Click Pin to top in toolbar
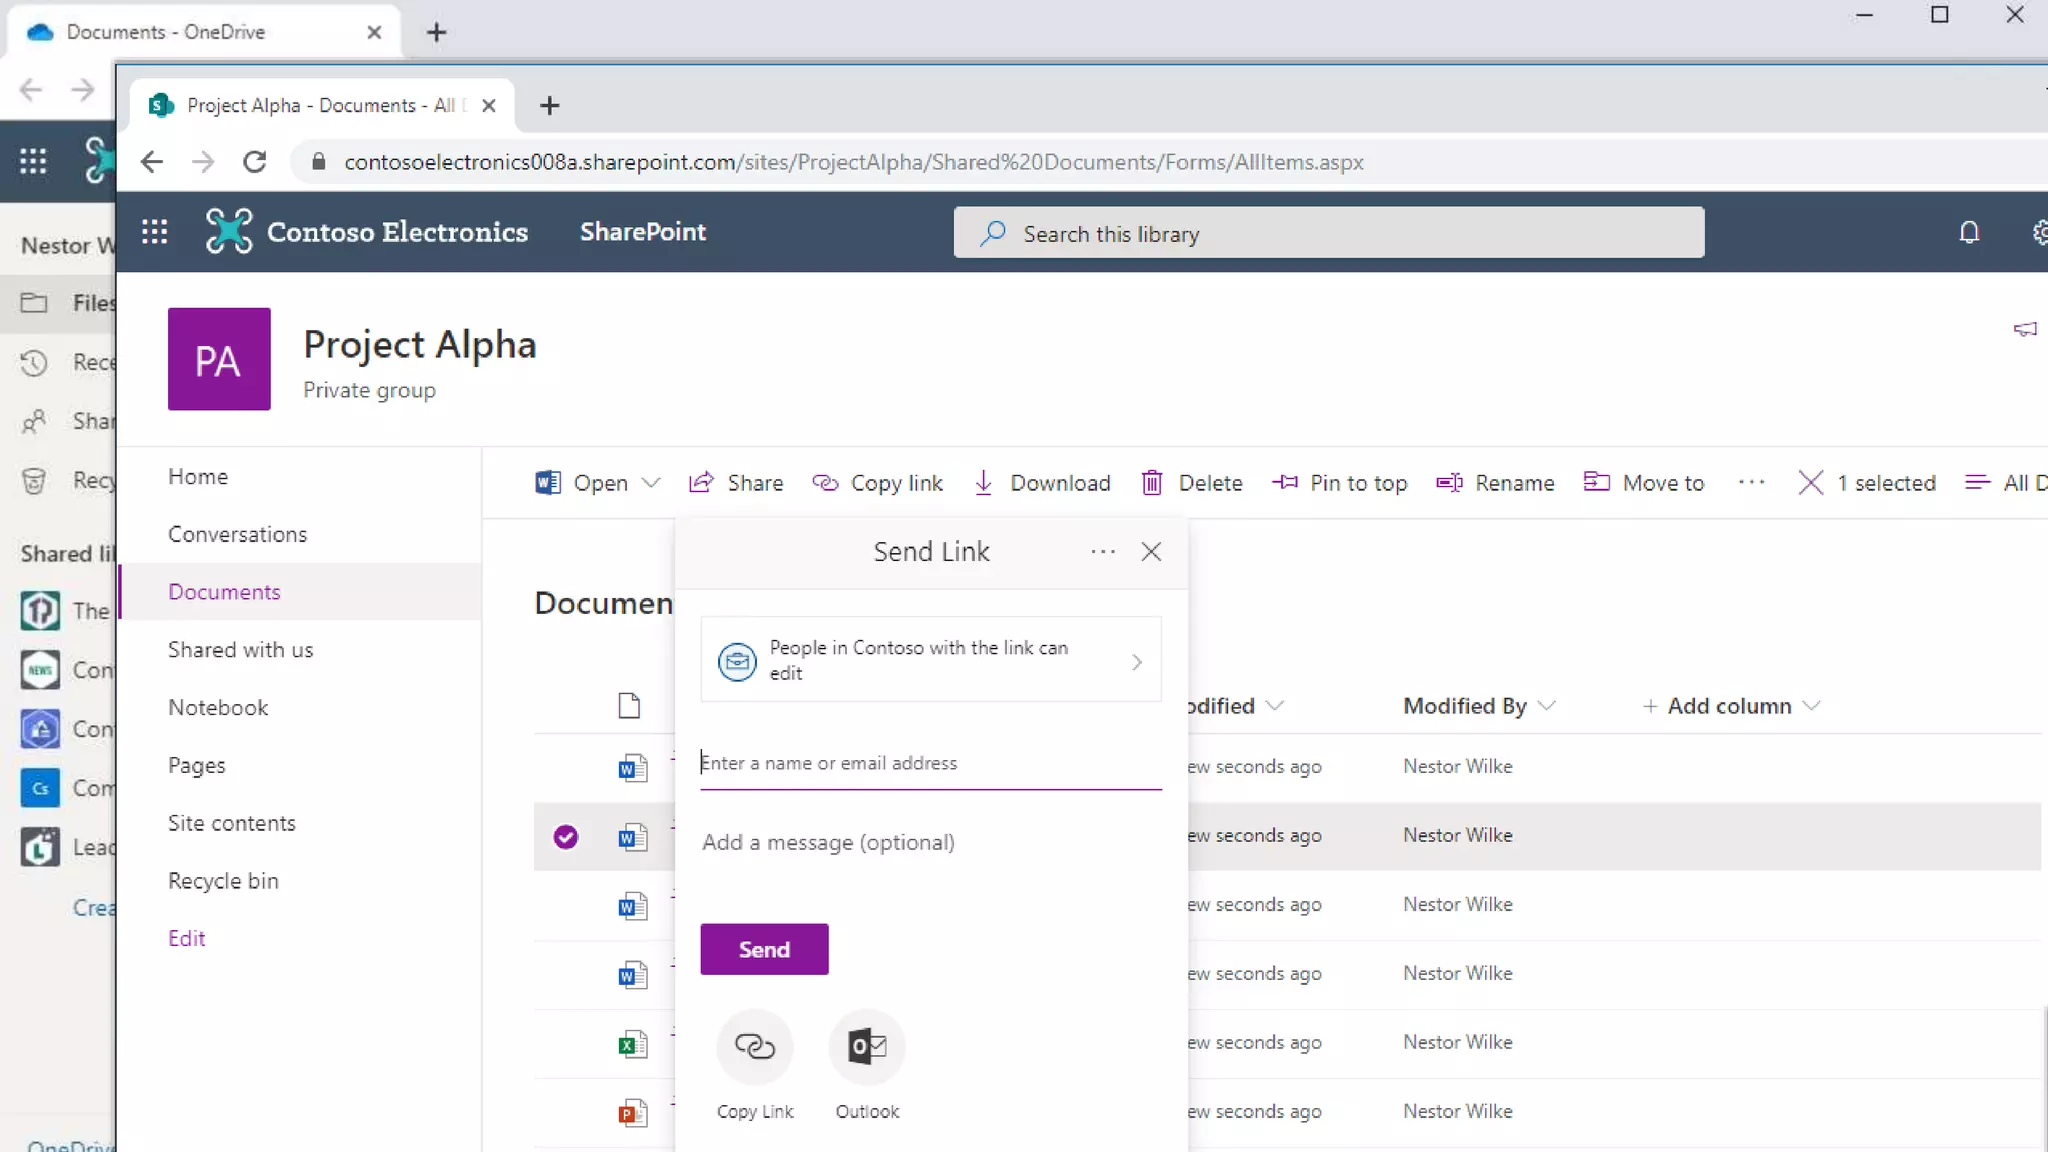Screen dimensions: 2048x1152 point(1340,483)
